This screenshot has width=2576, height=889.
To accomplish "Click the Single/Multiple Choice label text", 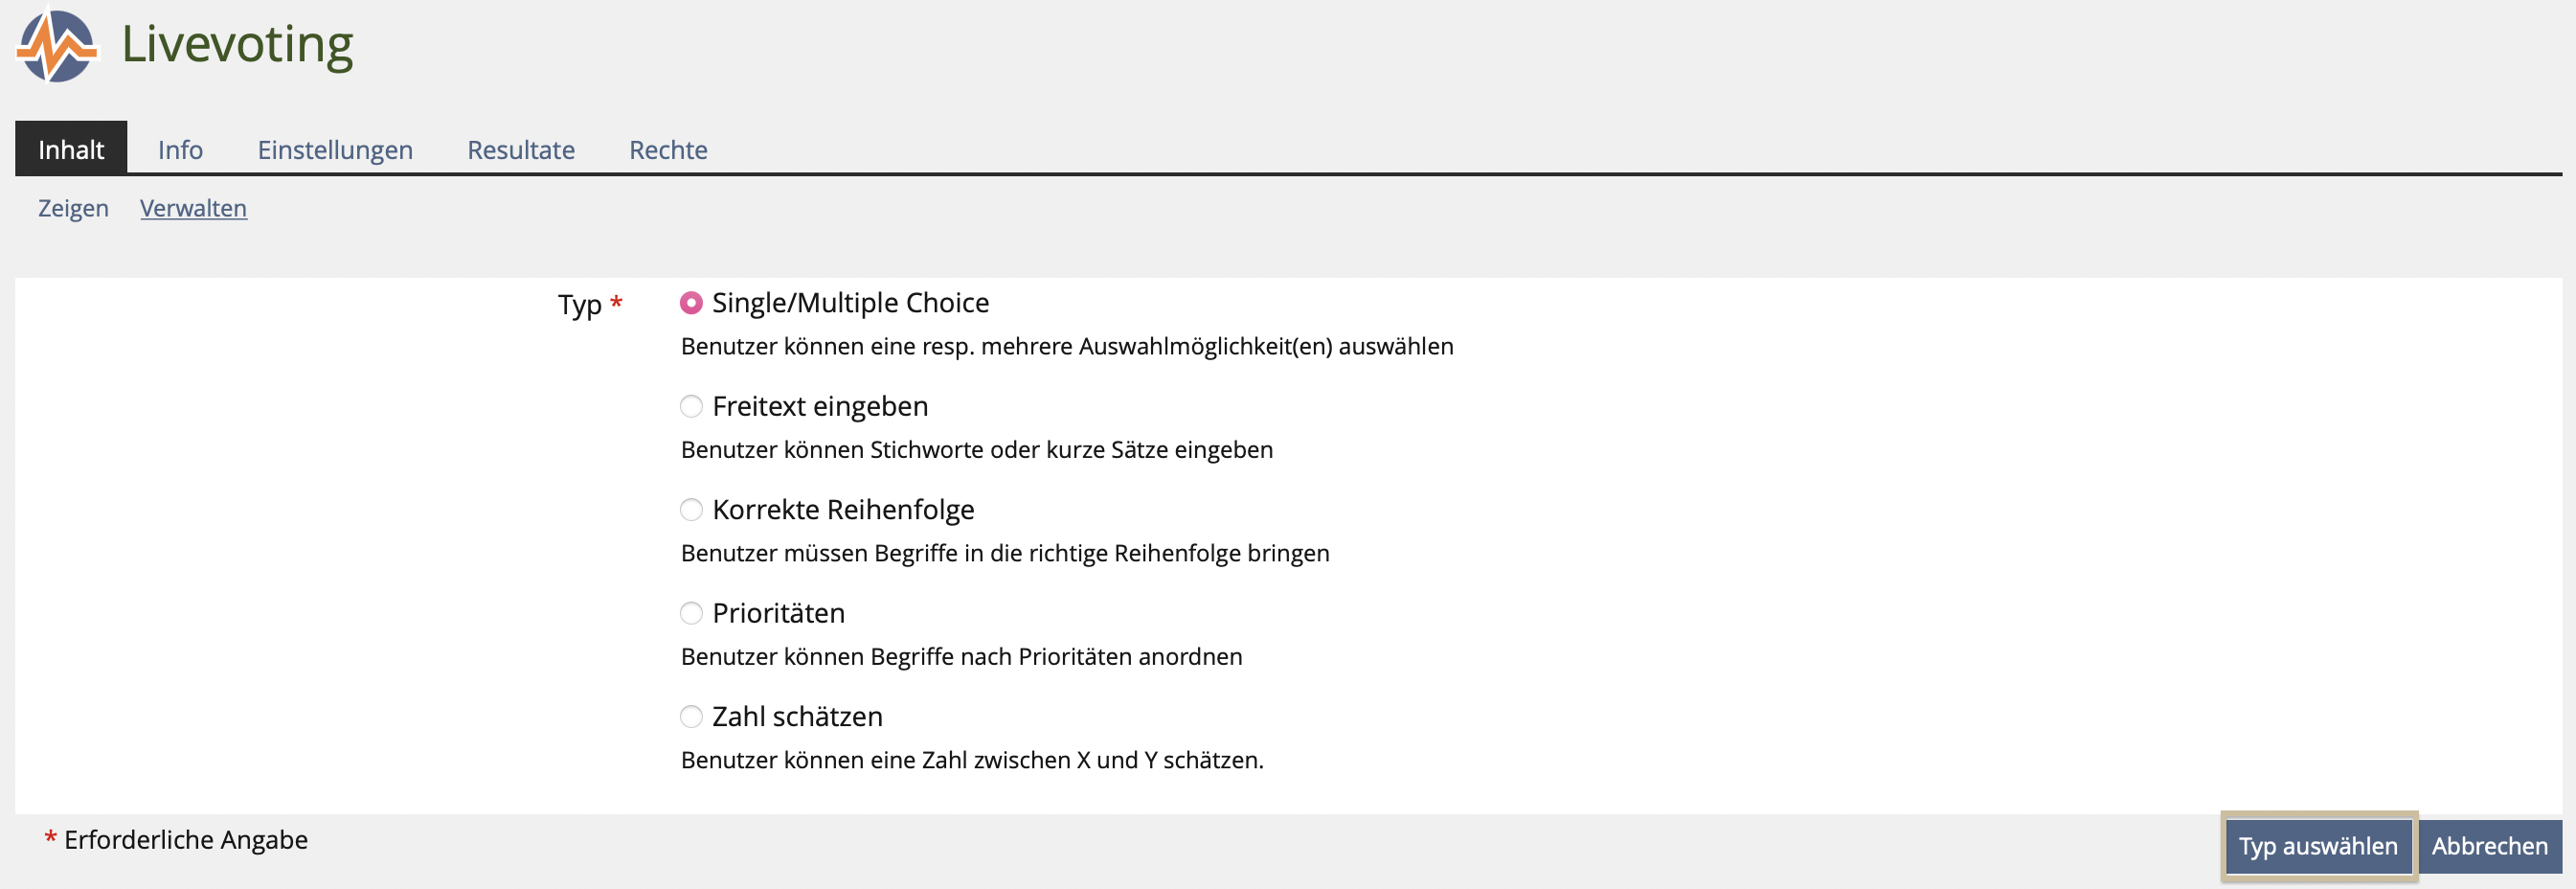I will [x=850, y=303].
